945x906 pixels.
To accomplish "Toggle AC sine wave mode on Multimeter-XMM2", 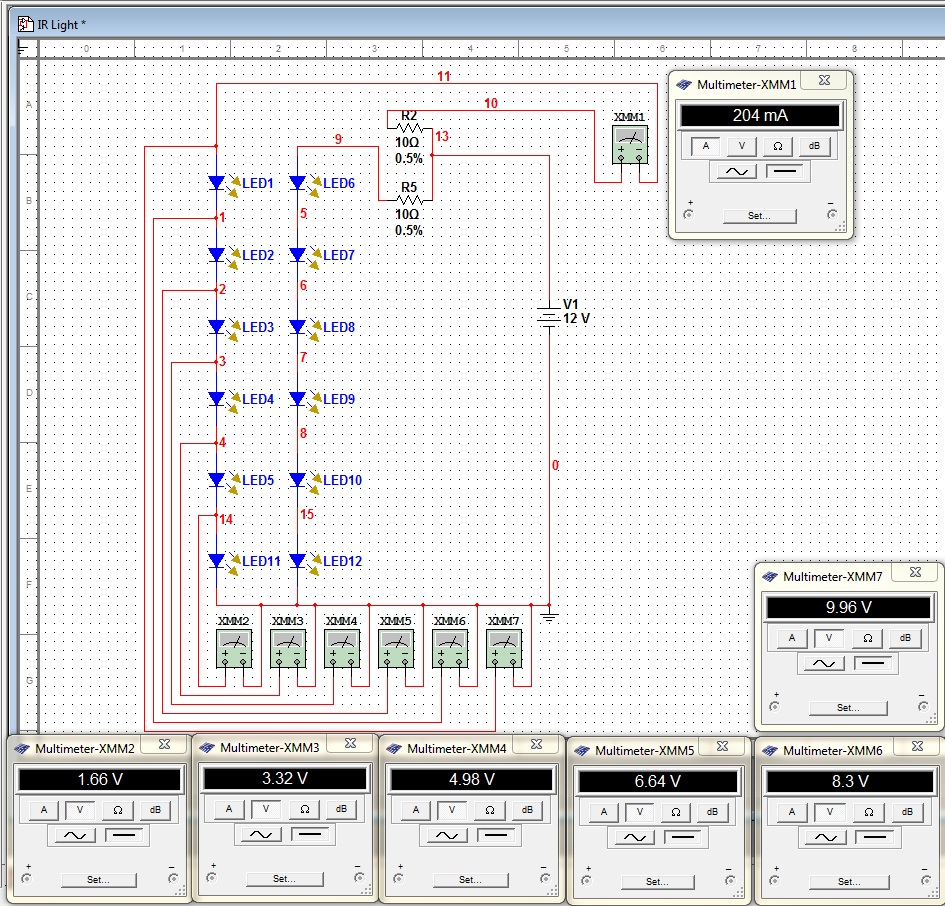I will 75,836.
